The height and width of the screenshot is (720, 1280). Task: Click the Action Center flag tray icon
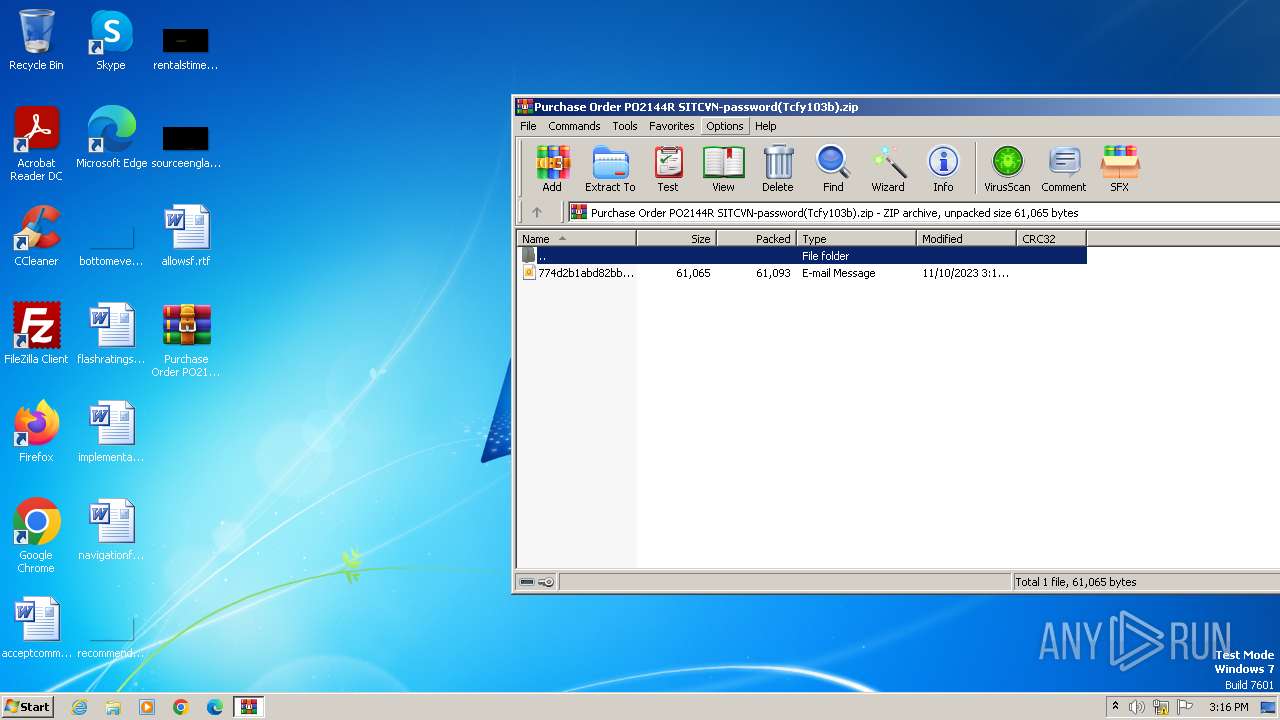pyautogui.click(x=1185, y=707)
